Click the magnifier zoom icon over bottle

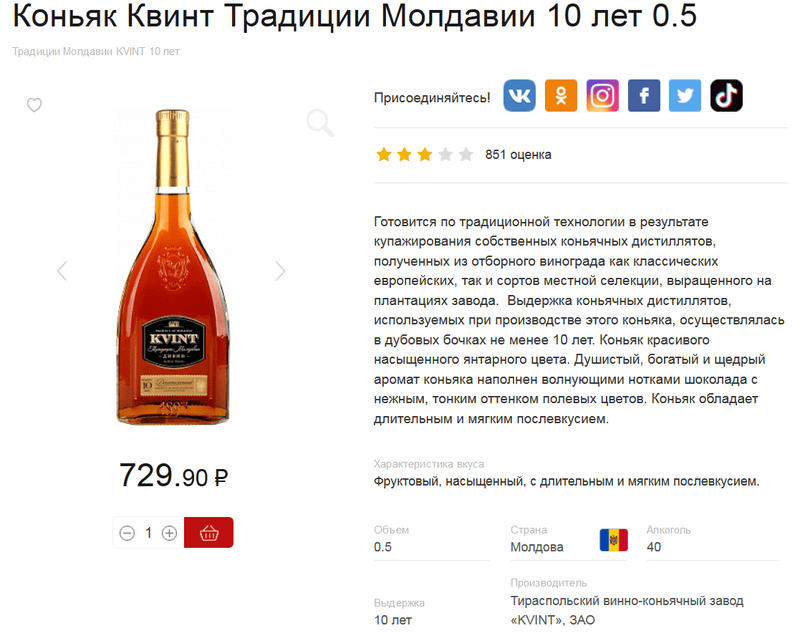(x=320, y=123)
